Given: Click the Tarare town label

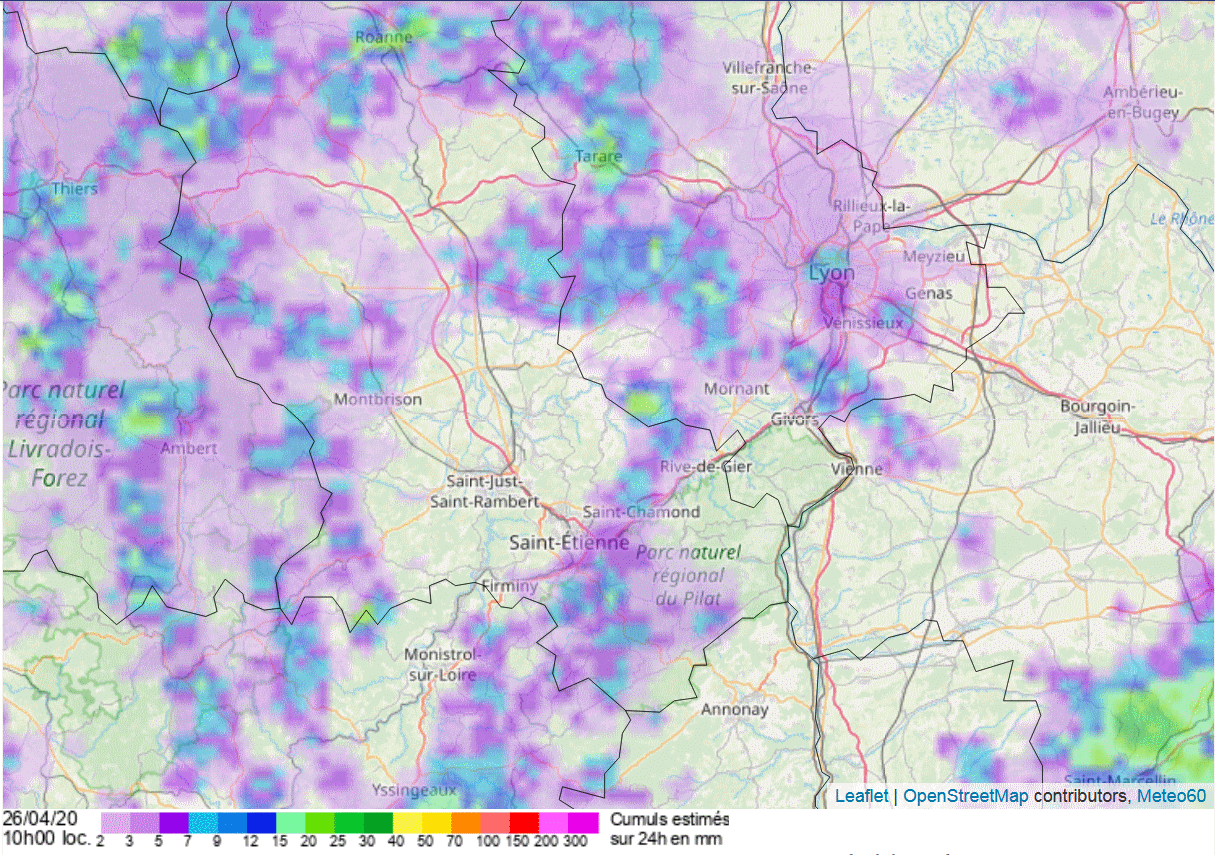Looking at the screenshot, I should [598, 156].
